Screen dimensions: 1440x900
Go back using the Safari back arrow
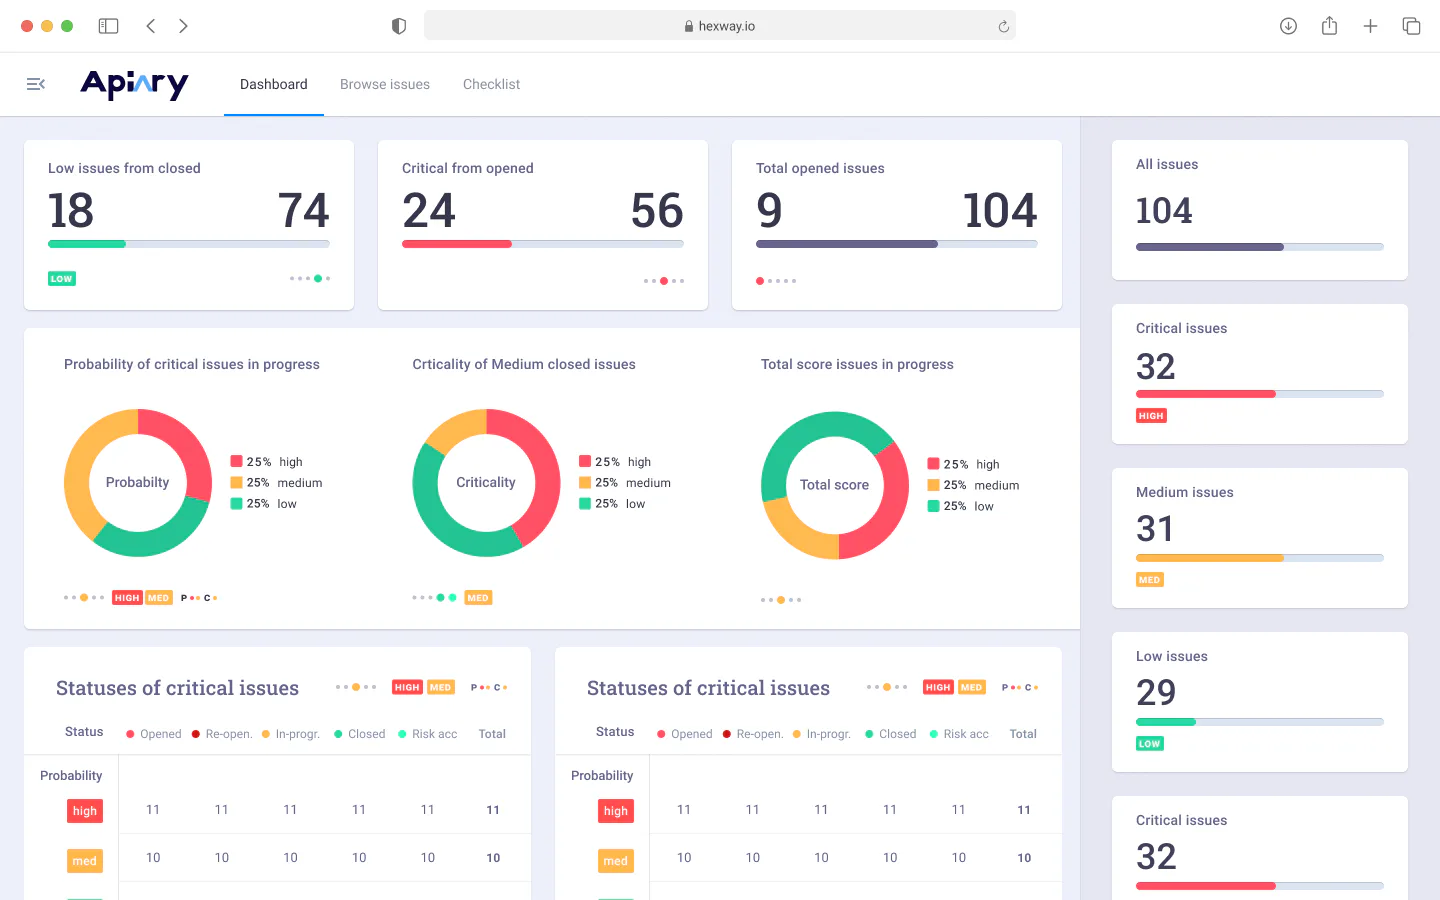[151, 26]
